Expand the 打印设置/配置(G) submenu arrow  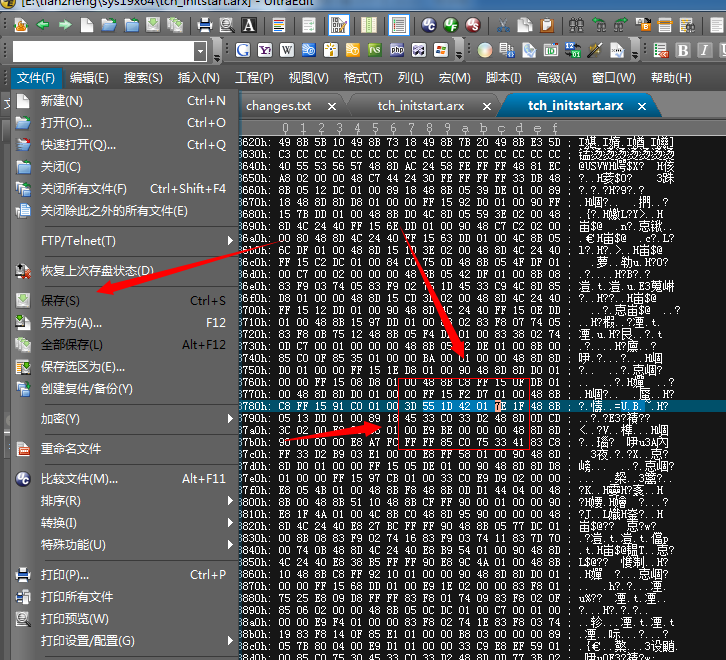tap(230, 641)
